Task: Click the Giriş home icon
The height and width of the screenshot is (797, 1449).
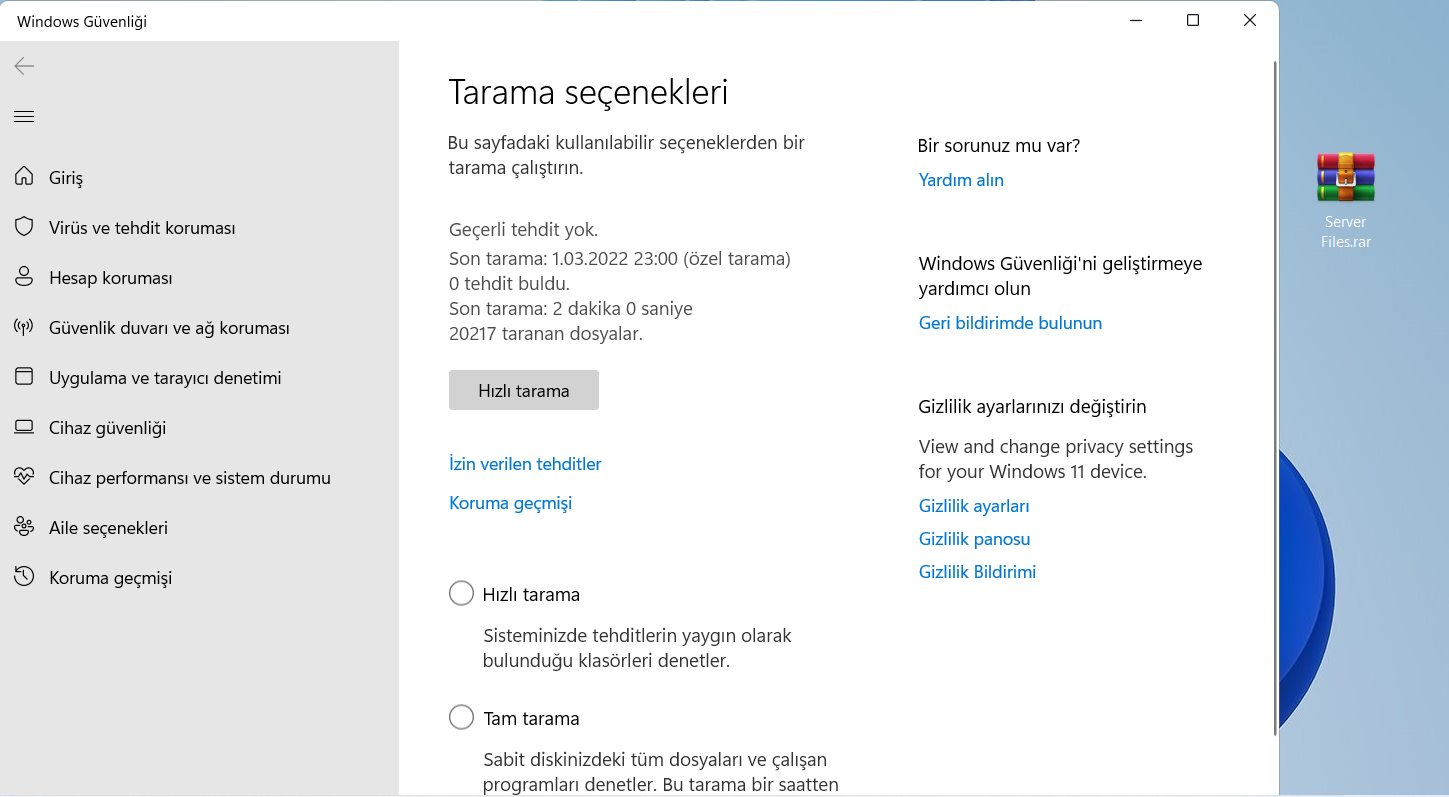Action: click(24, 177)
